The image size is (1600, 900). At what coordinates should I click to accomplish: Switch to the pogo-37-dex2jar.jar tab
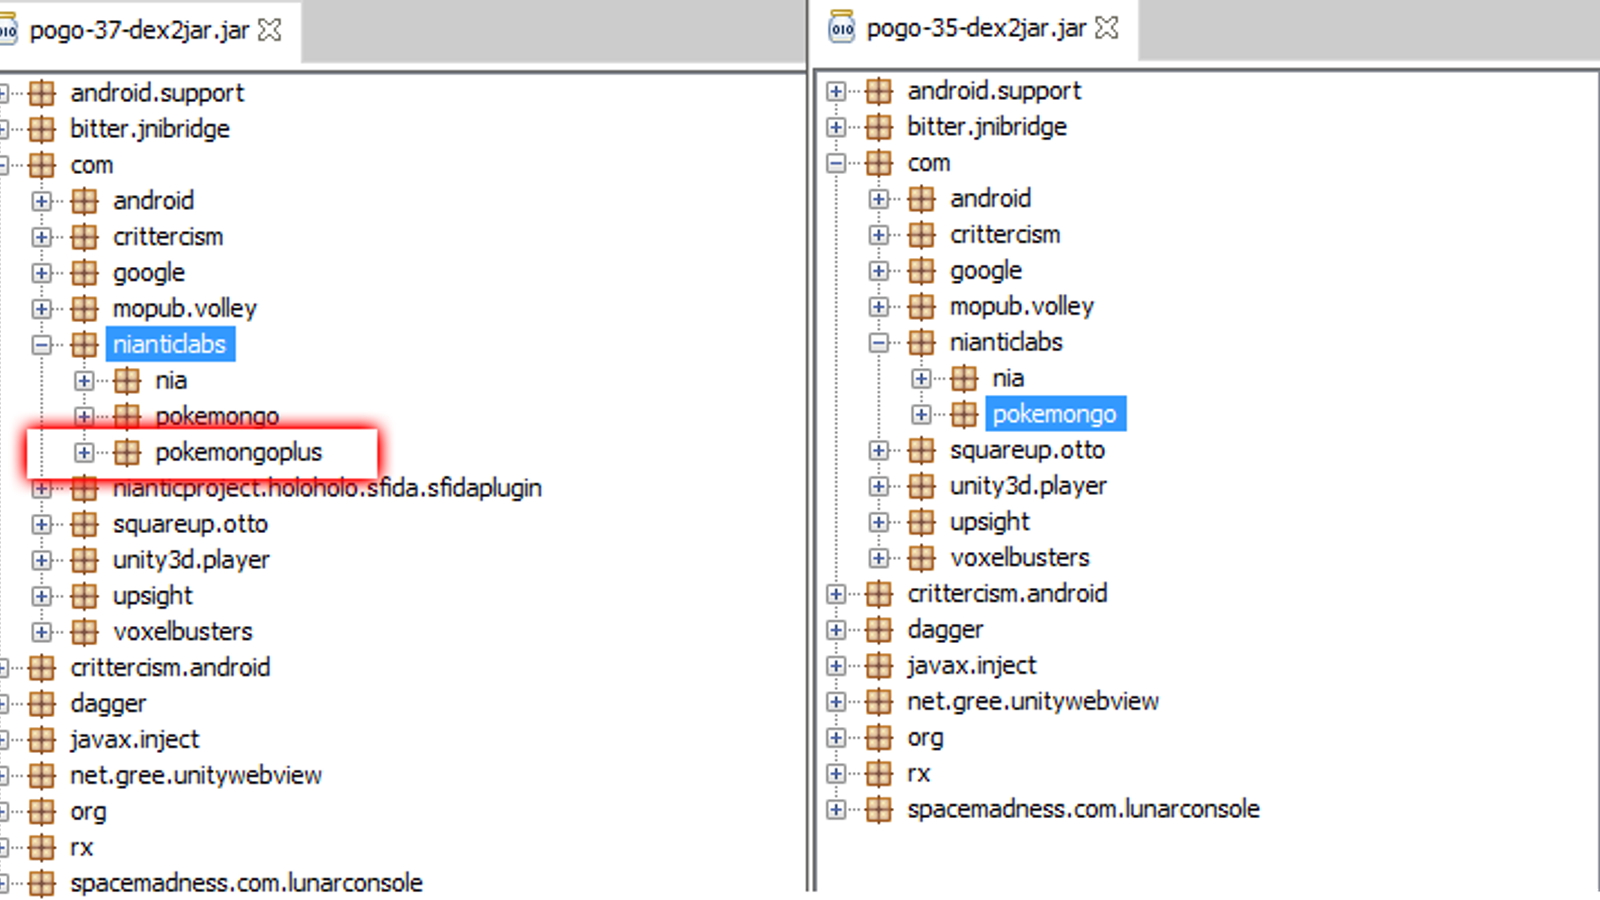[140, 31]
